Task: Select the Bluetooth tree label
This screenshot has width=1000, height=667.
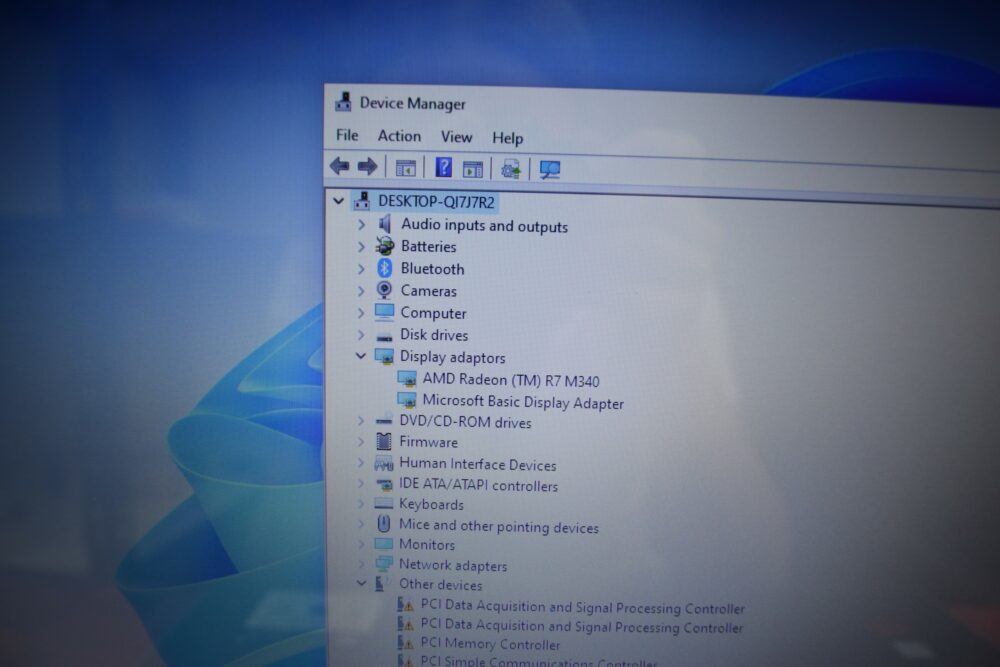Action: 432,268
